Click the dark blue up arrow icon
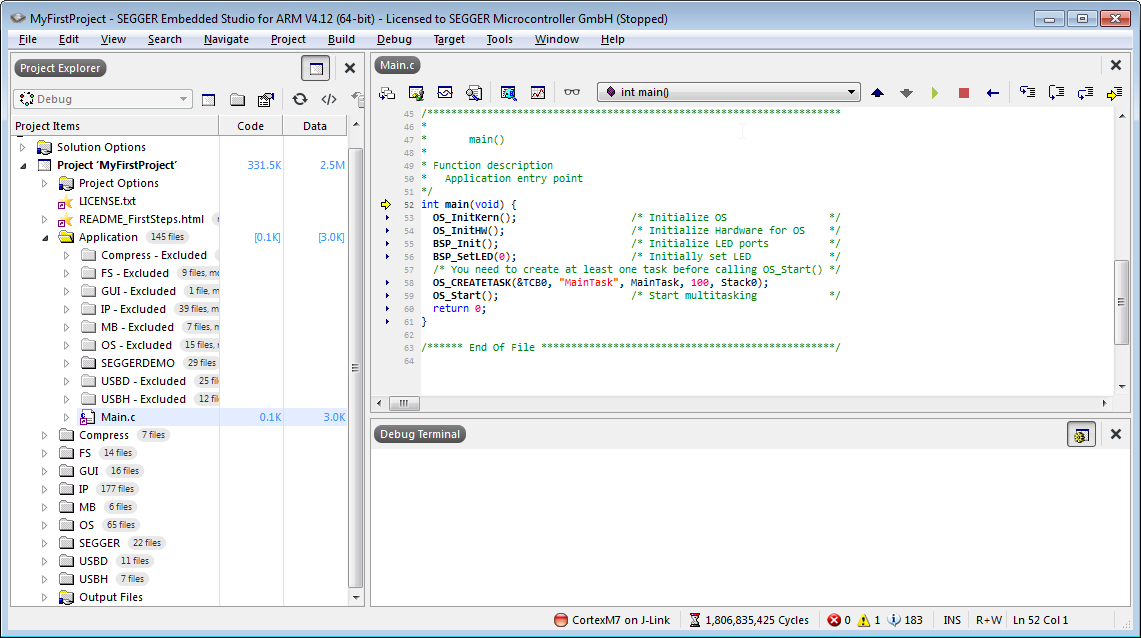Viewport: 1141px width, 638px height. click(878, 92)
